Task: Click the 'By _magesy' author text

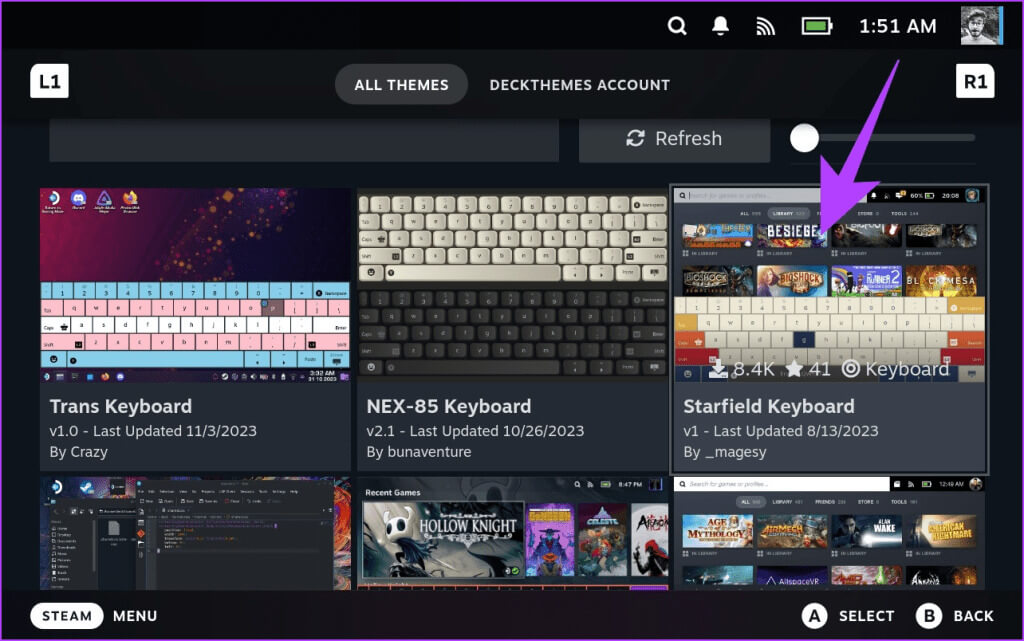Action: pos(725,452)
